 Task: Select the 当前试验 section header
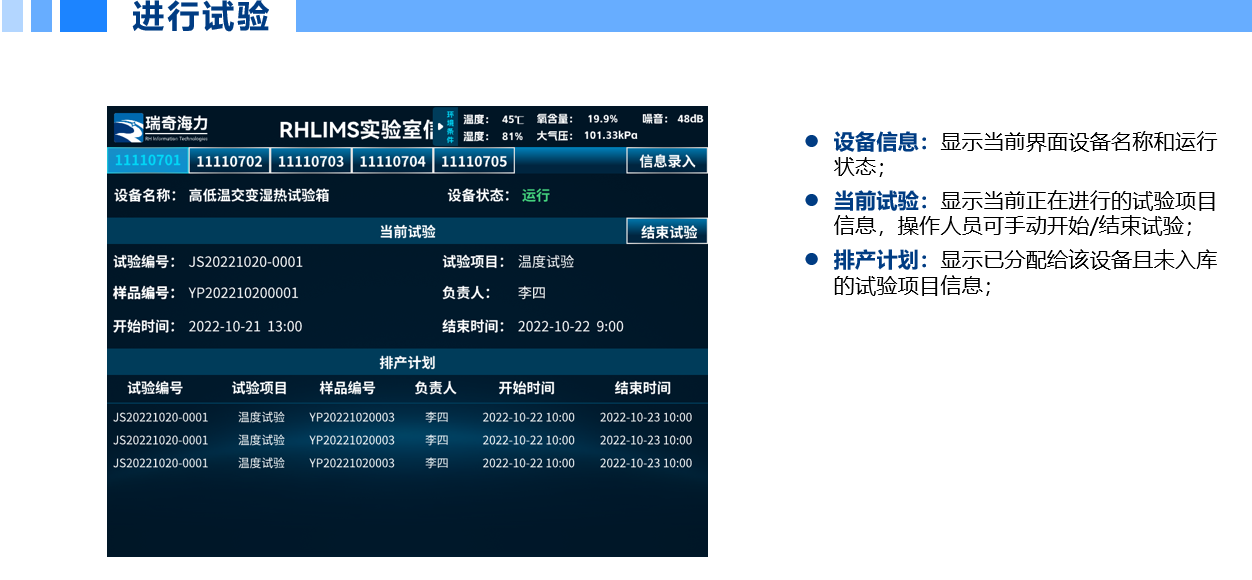(x=407, y=232)
